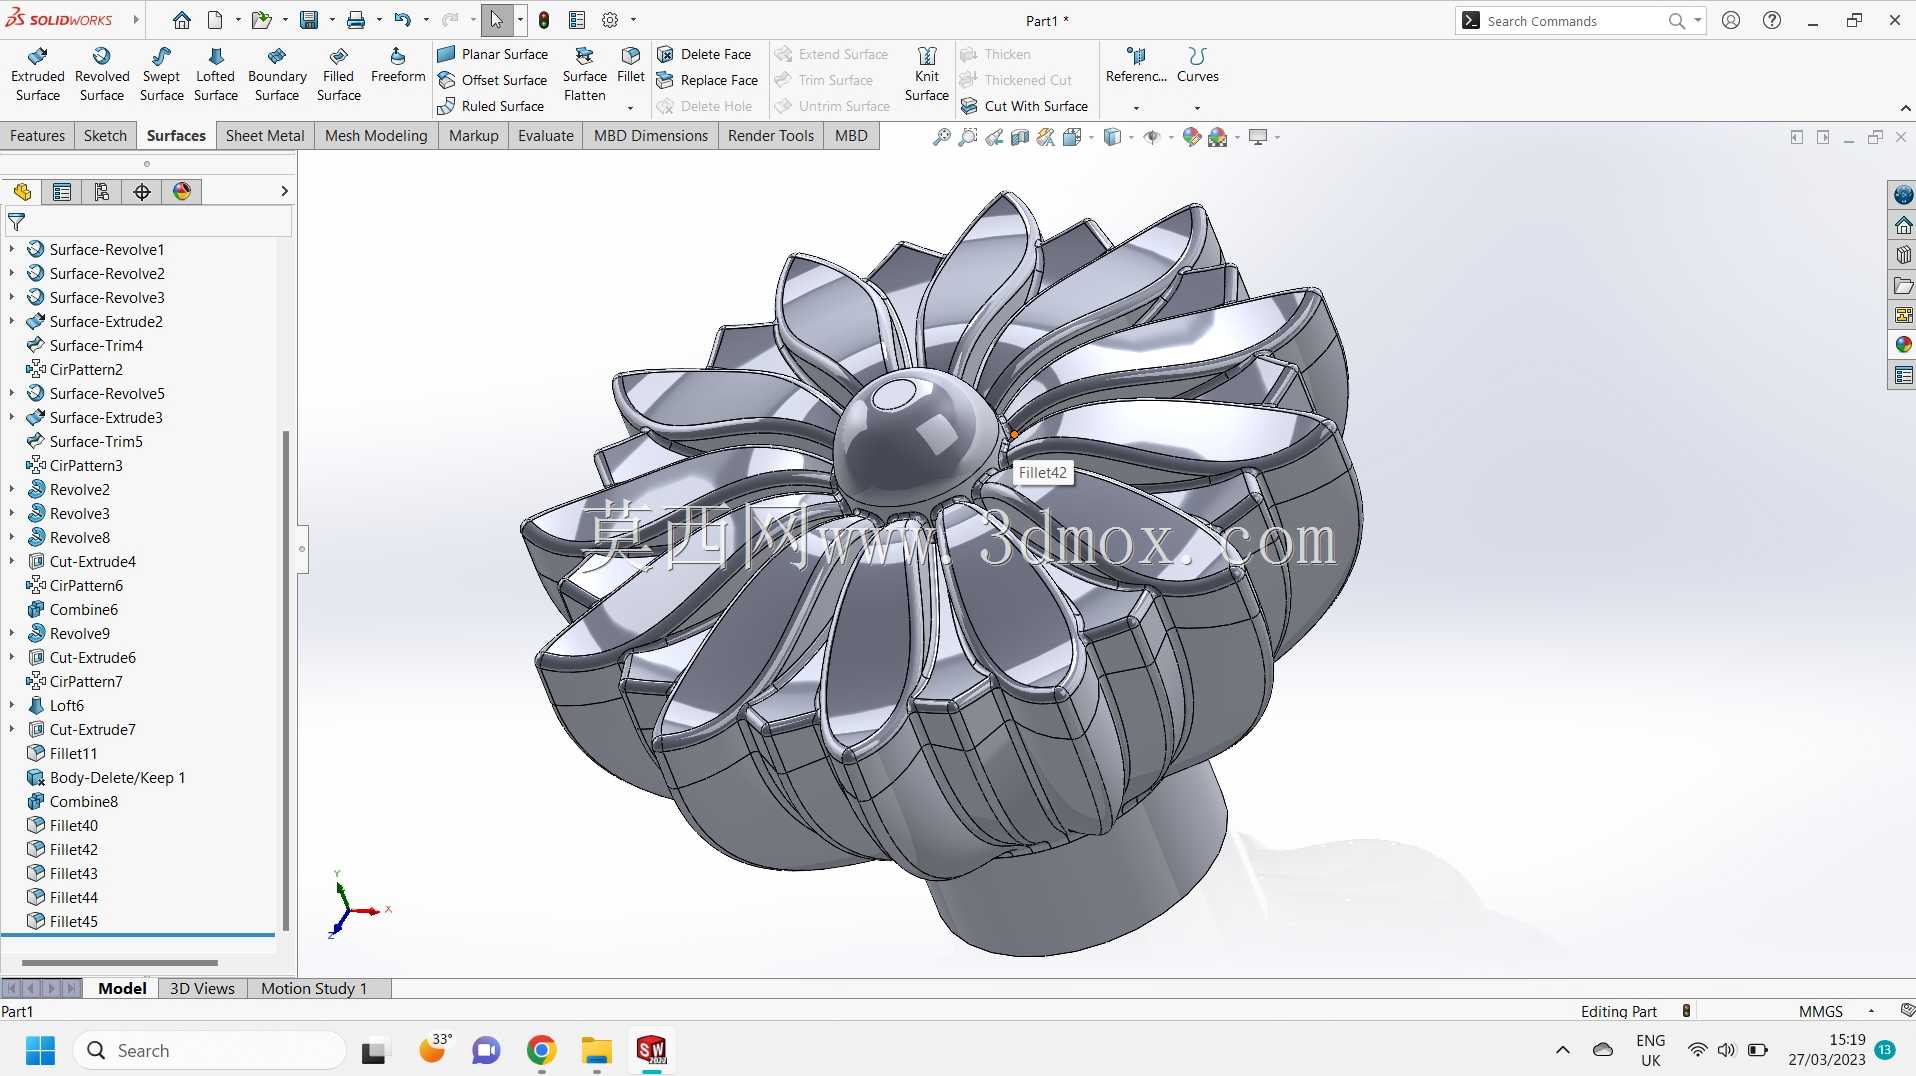Open the FeatureManager design tree tab
Image resolution: width=1916 pixels, height=1076 pixels.
coord(22,192)
